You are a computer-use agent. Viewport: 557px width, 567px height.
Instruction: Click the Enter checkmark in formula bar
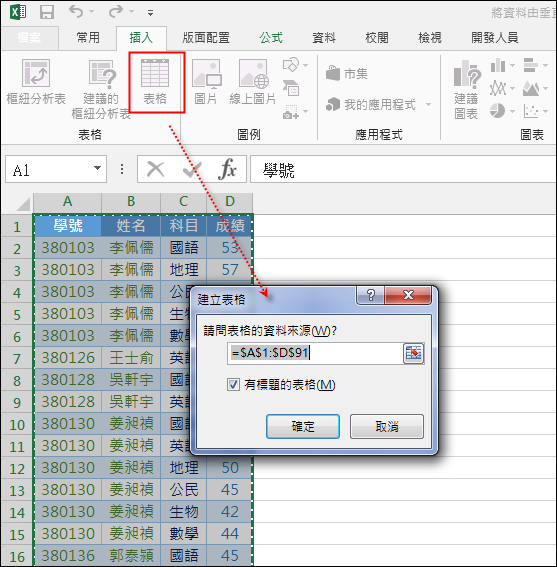192,169
